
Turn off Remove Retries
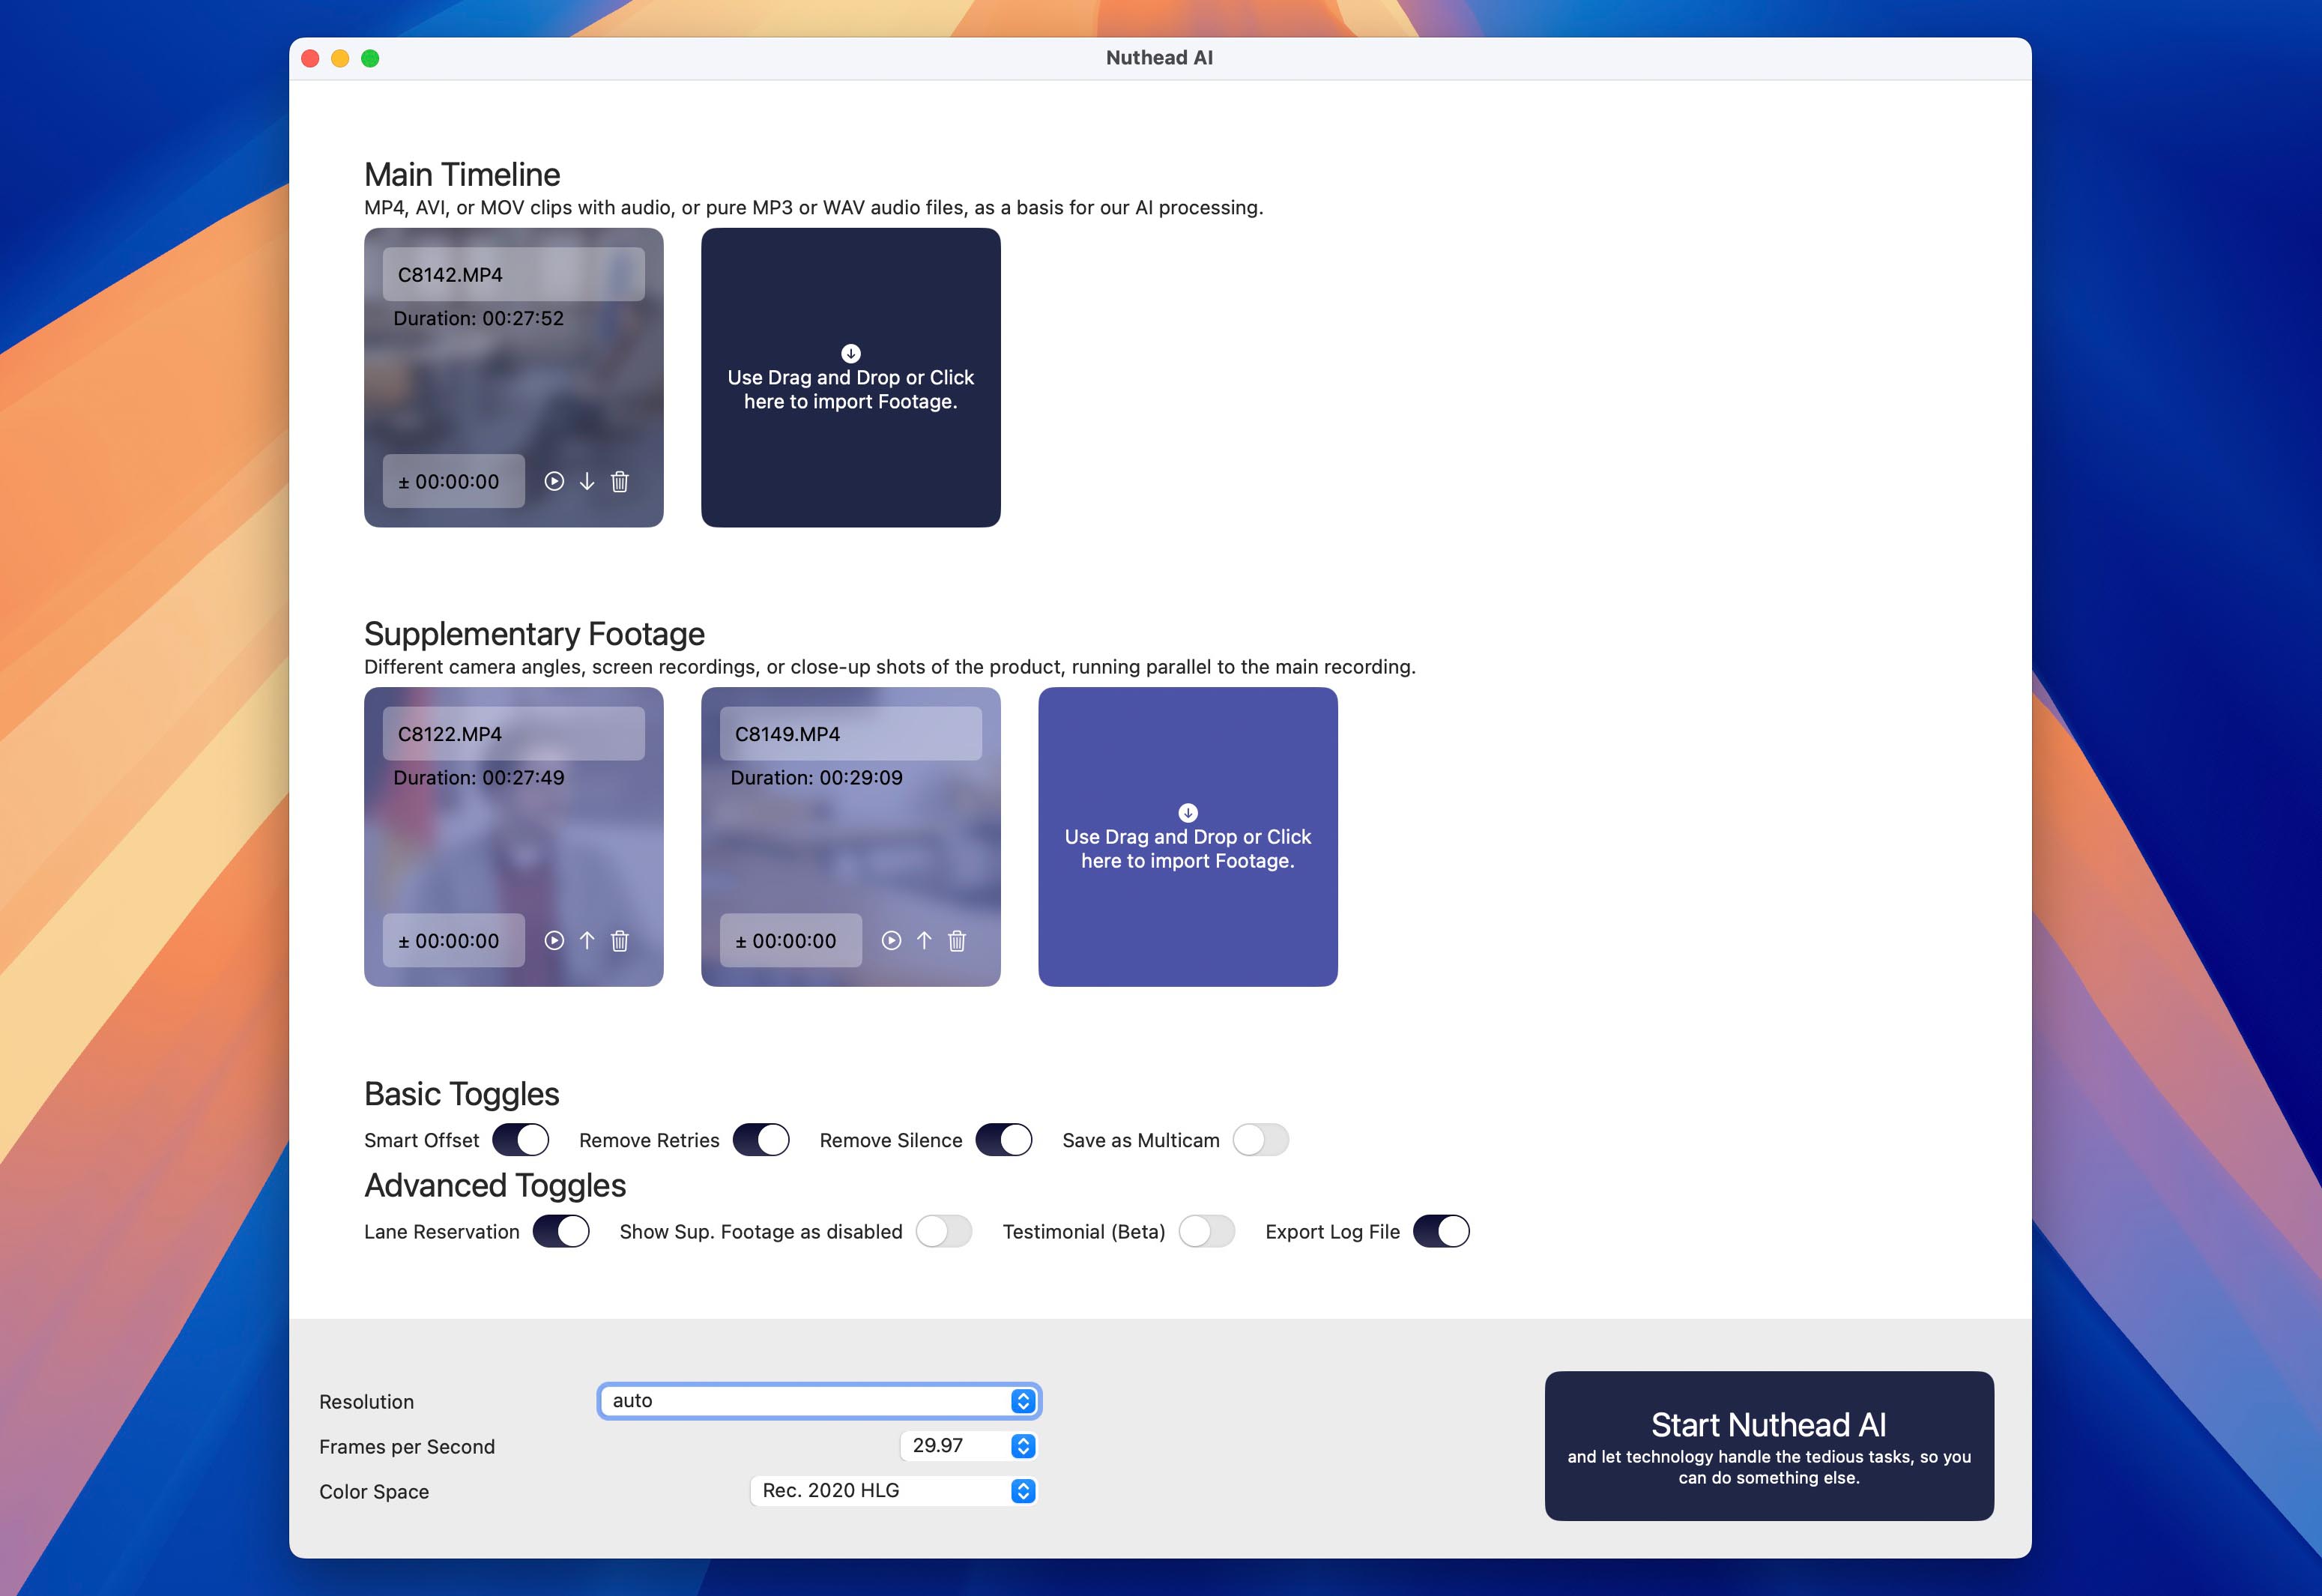click(x=761, y=1140)
